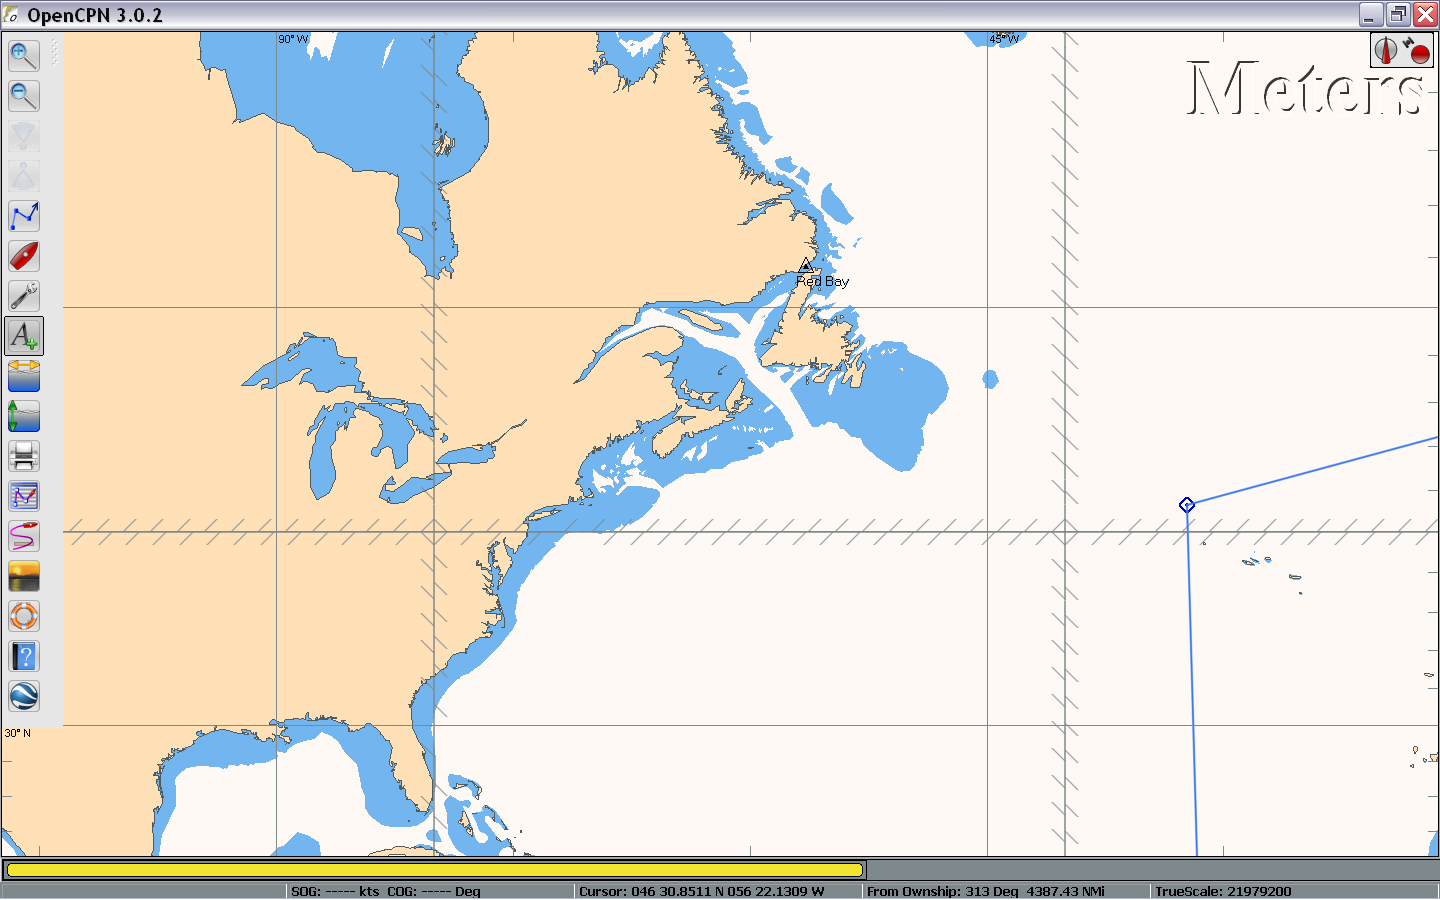Drop a Man Overboard marker (lifebuoy icon)
The height and width of the screenshot is (900, 1440).
point(24,616)
